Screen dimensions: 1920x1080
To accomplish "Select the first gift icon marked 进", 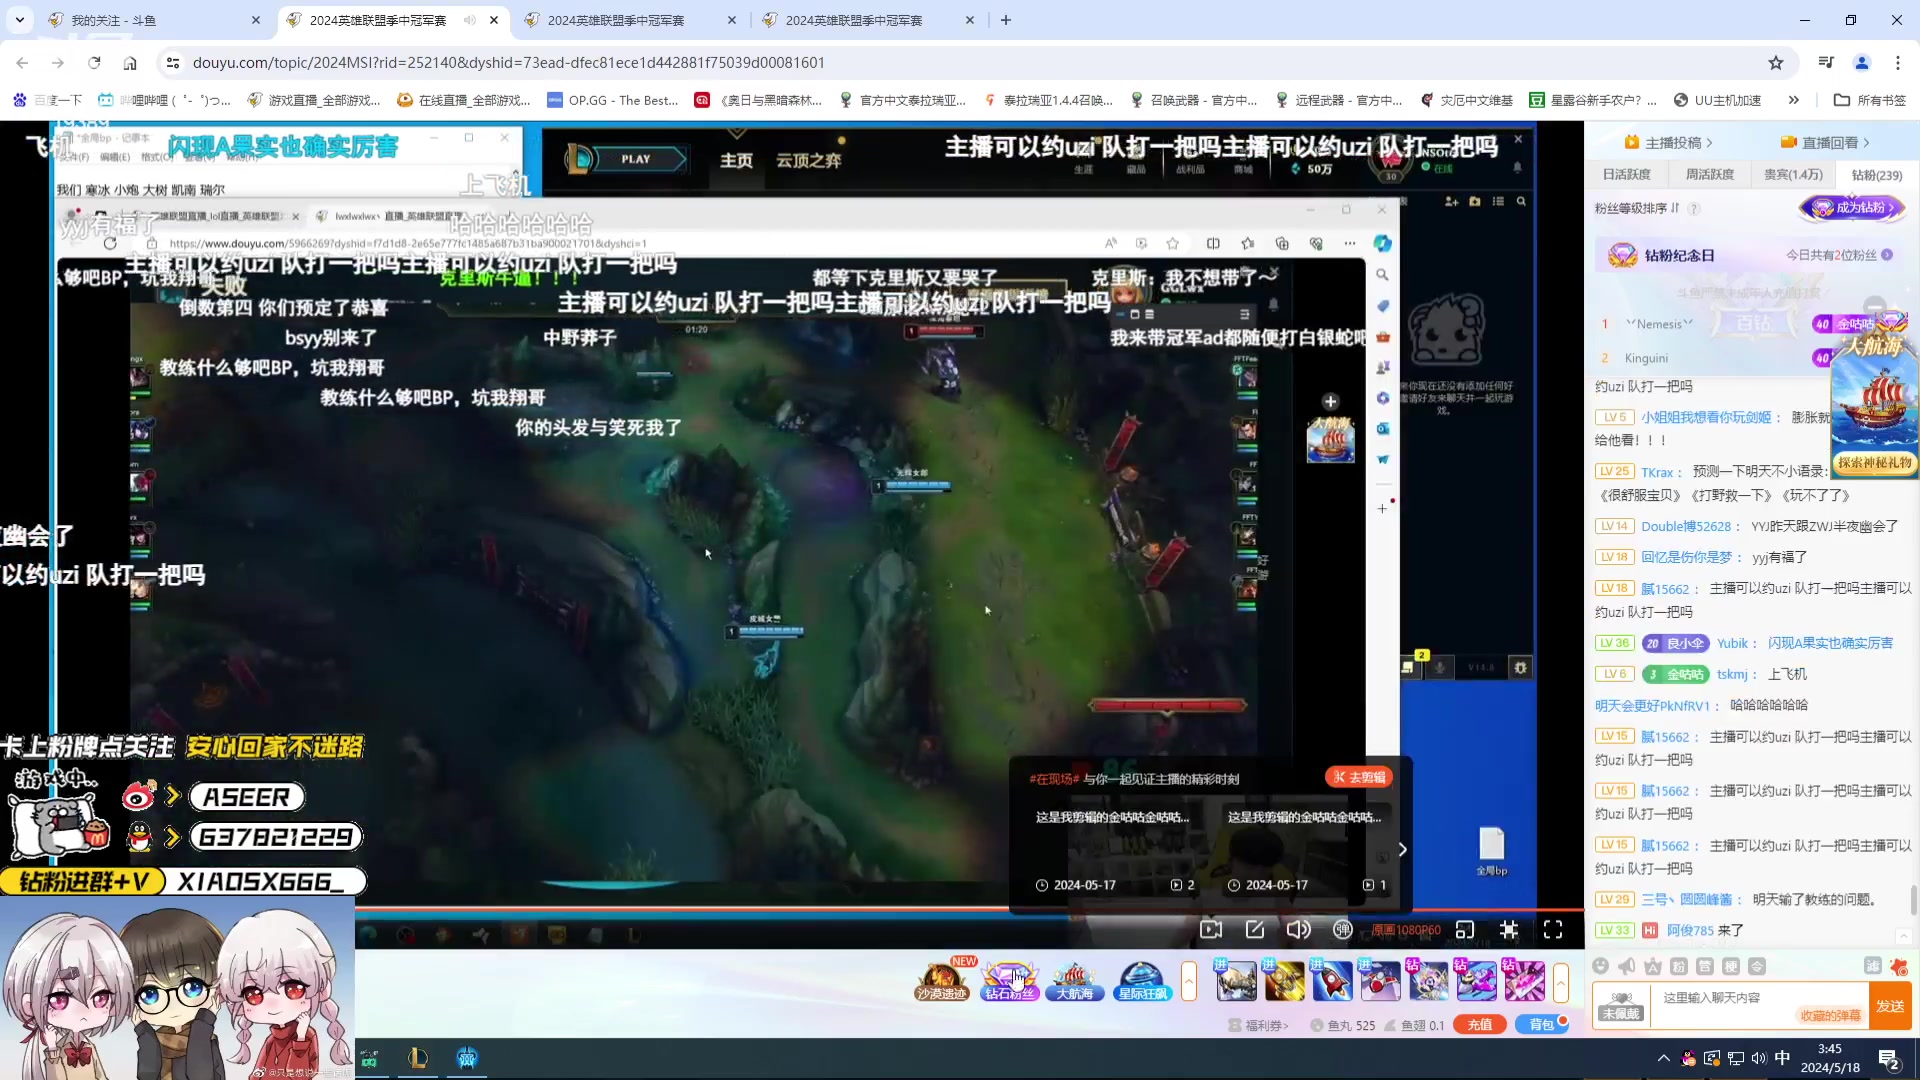I will tap(1236, 982).
